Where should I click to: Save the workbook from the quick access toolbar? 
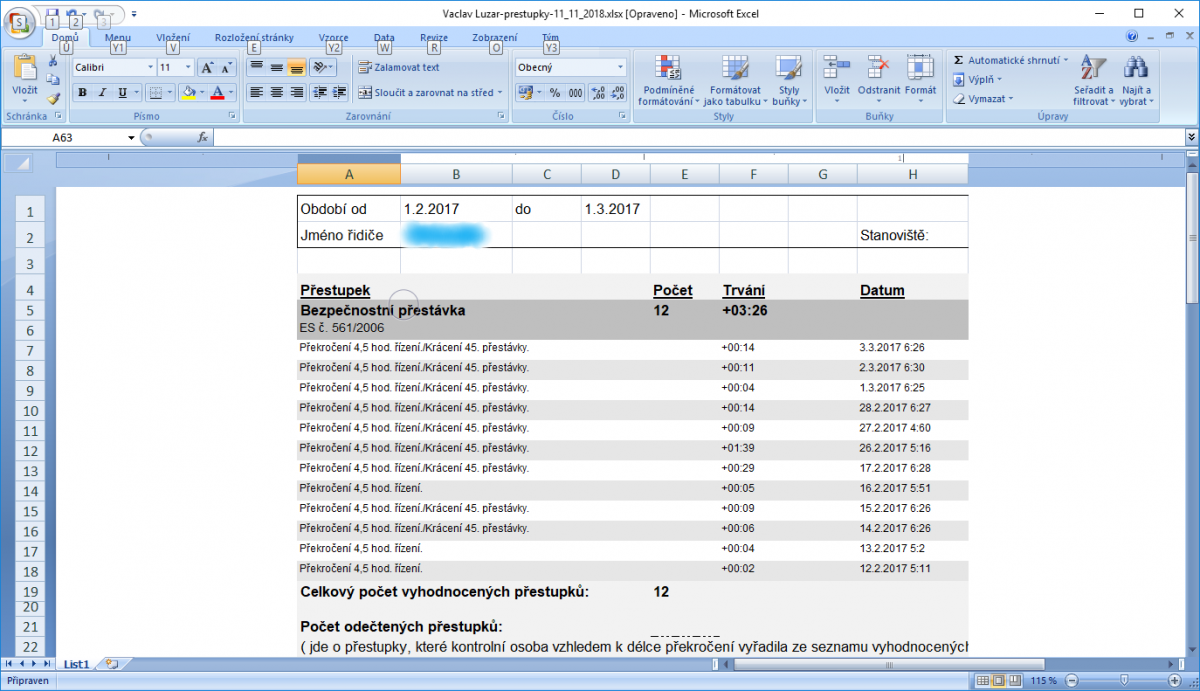click(54, 14)
